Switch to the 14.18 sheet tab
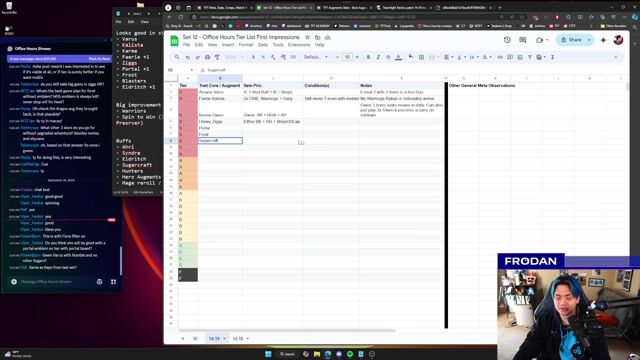This screenshot has width=640, height=360. [x=238, y=338]
